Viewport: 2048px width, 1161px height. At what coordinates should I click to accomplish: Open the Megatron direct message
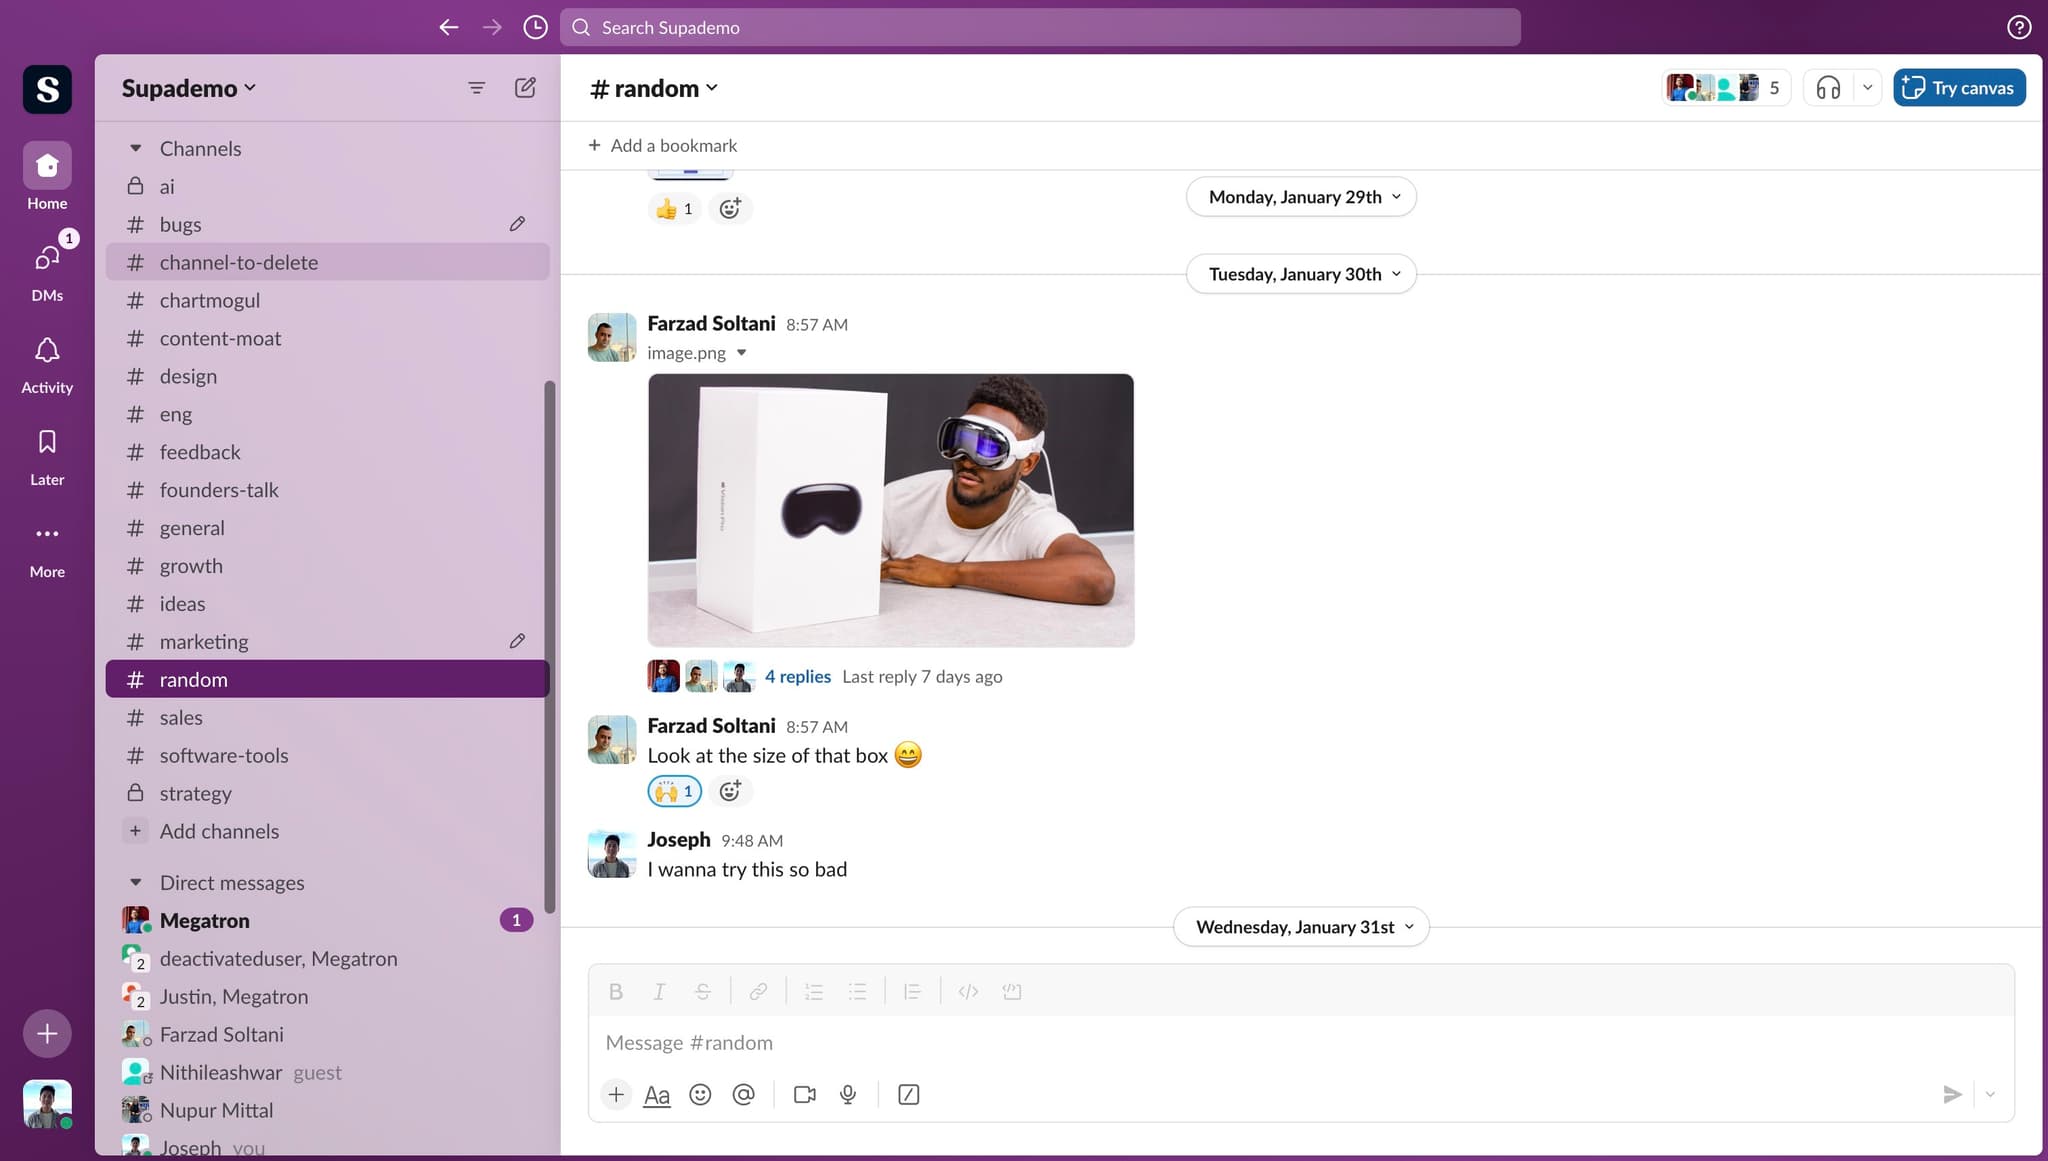pyautogui.click(x=205, y=920)
